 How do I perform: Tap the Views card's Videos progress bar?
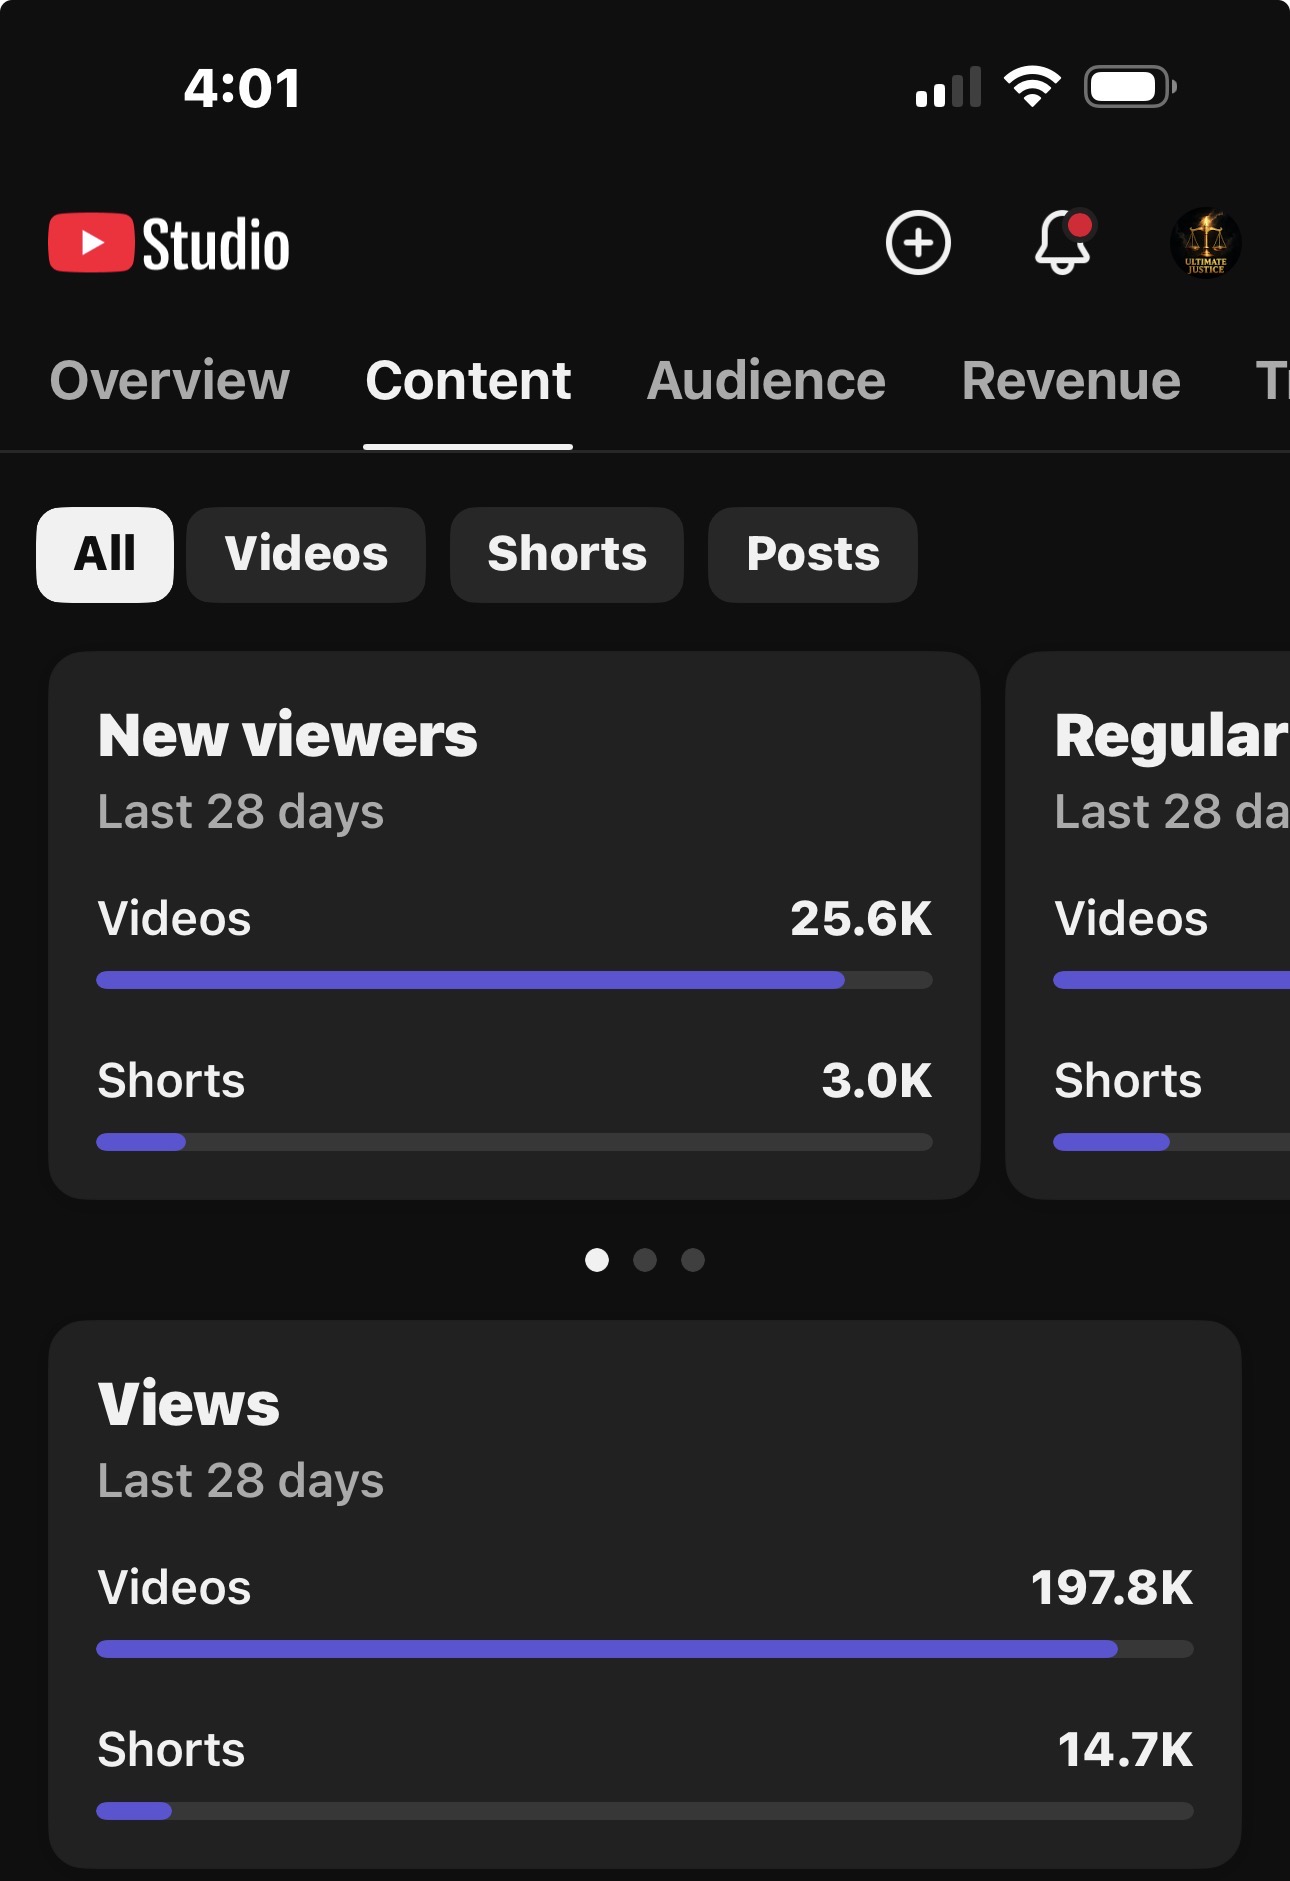[645, 1649]
